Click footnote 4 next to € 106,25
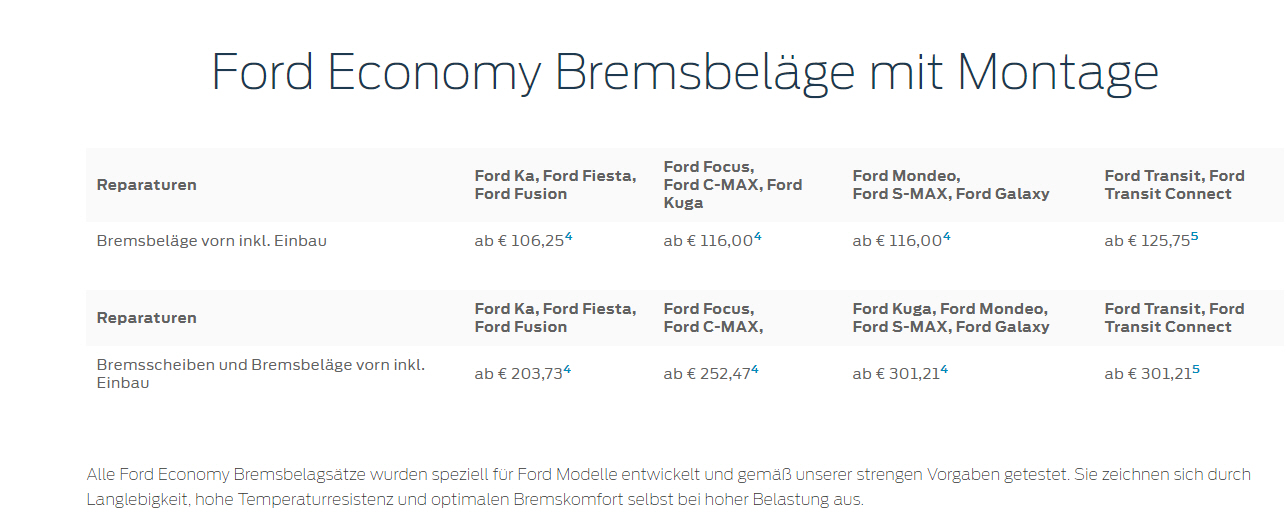The width and height of the screenshot is (1286, 532). [568, 237]
